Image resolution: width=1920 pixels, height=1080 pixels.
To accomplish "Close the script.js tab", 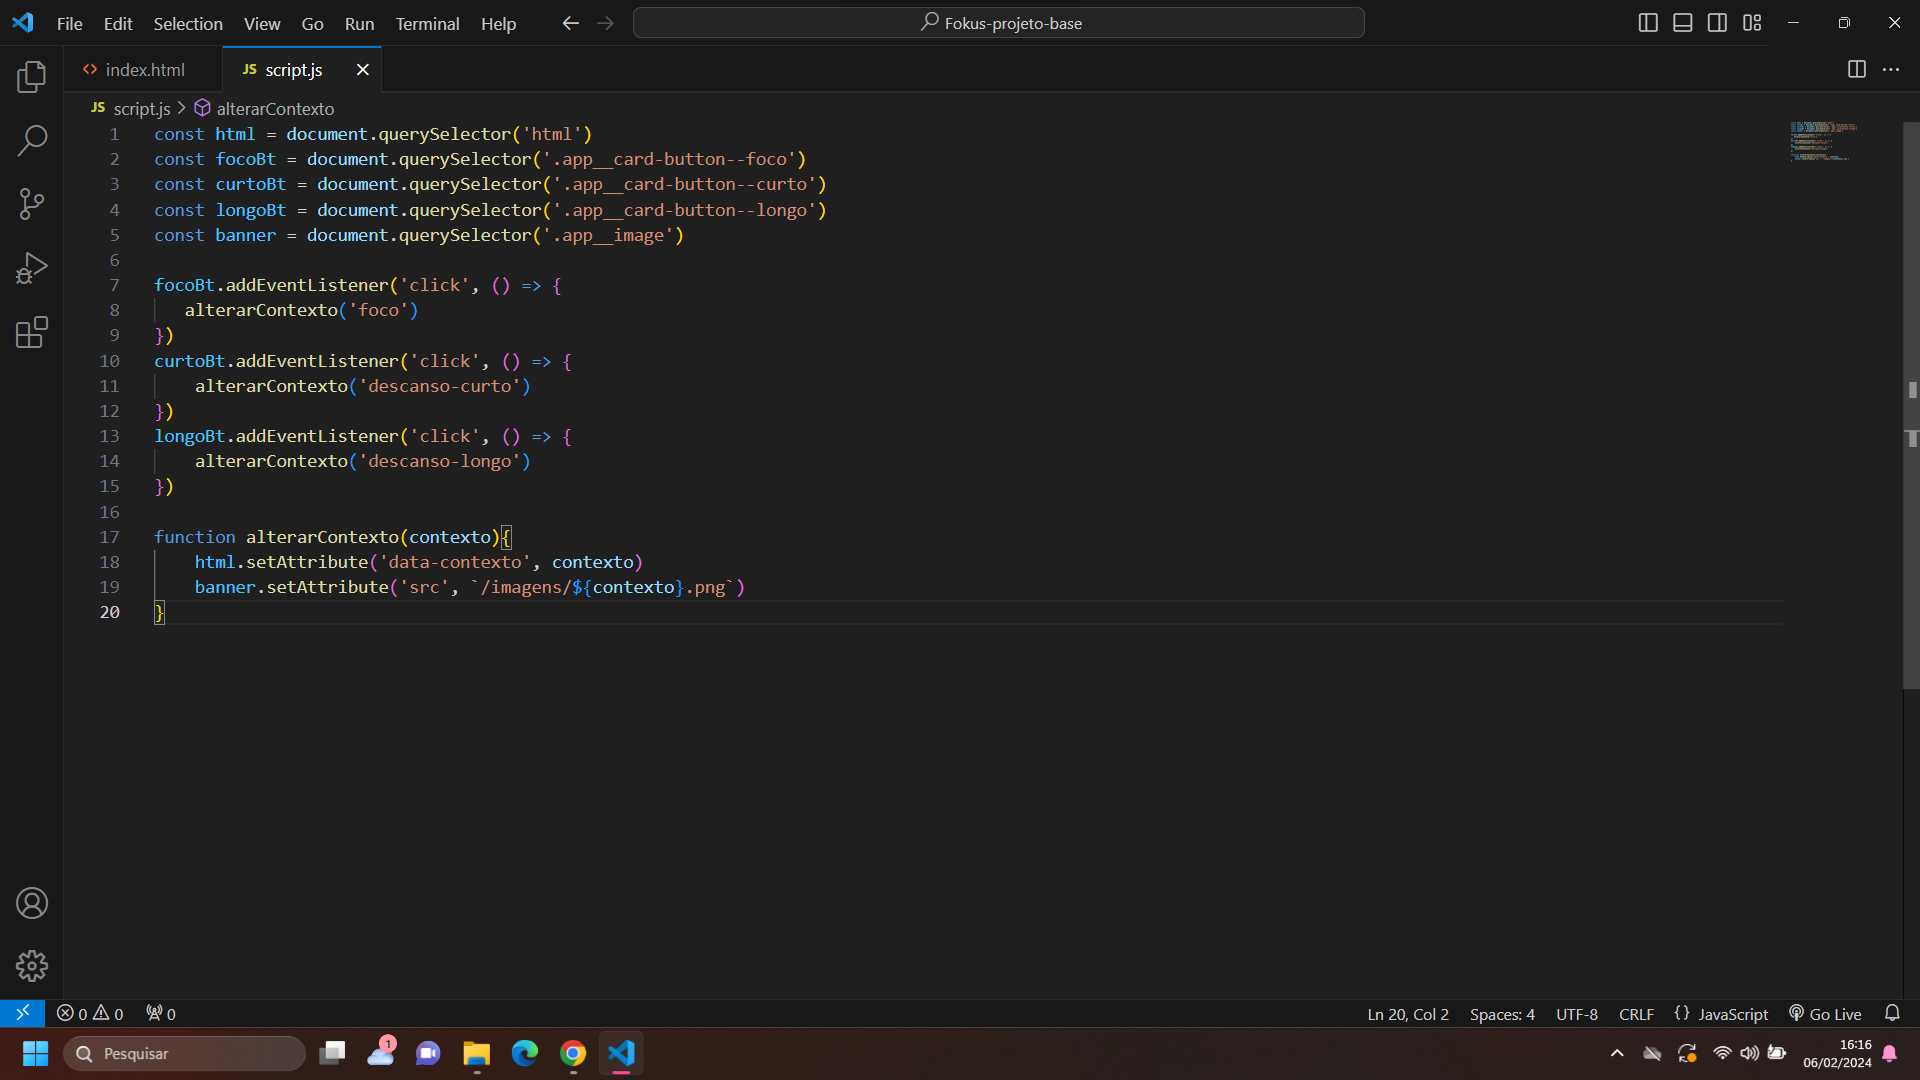I will pos(362,70).
